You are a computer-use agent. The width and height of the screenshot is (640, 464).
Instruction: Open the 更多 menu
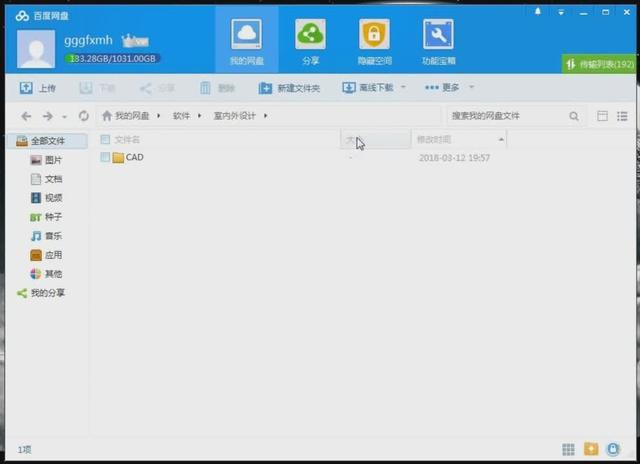click(x=442, y=87)
